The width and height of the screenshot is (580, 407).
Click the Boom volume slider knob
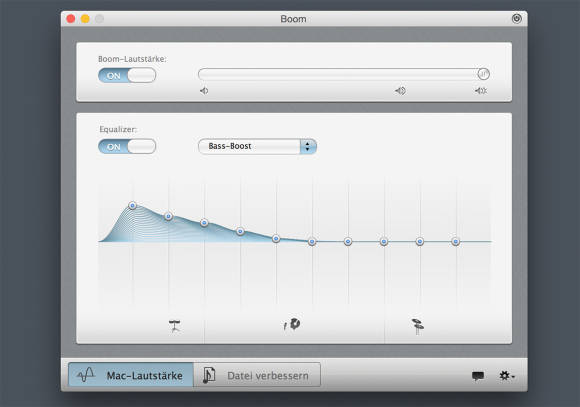pos(483,74)
